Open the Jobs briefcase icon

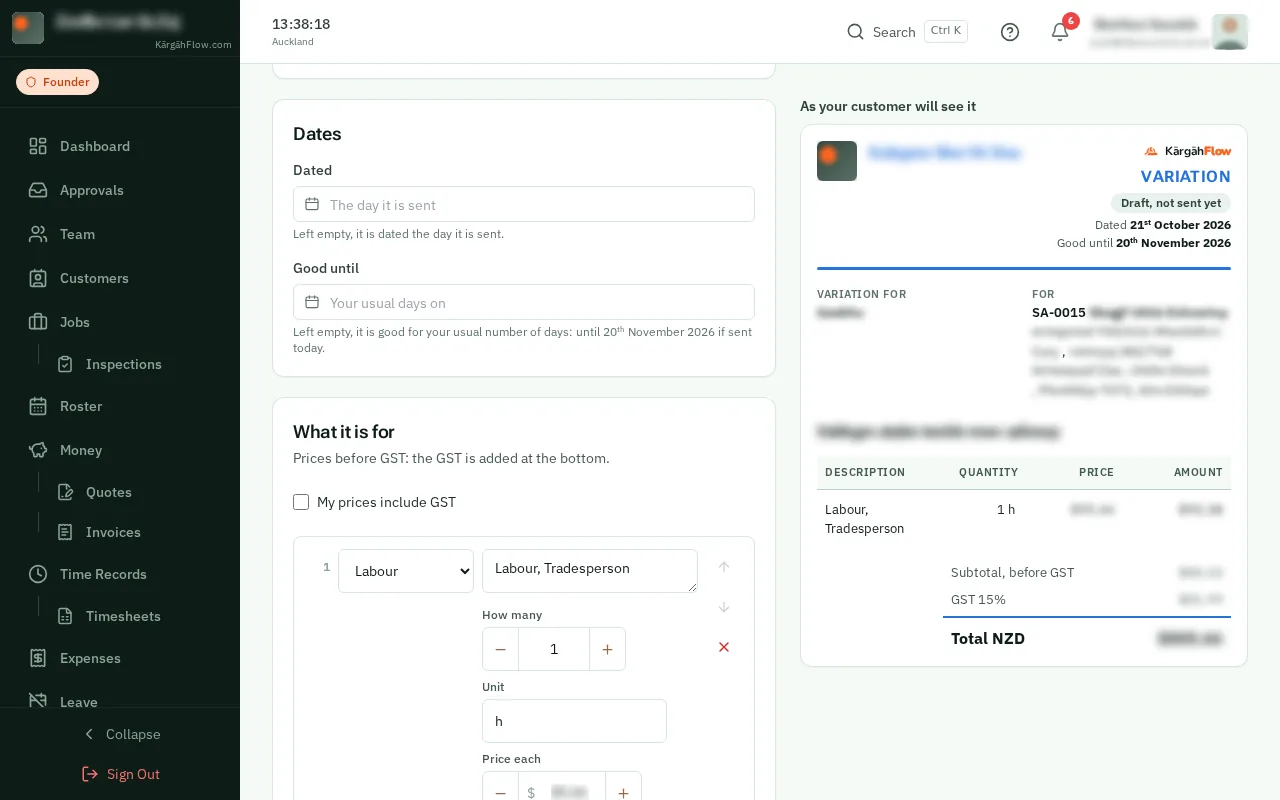[38, 322]
